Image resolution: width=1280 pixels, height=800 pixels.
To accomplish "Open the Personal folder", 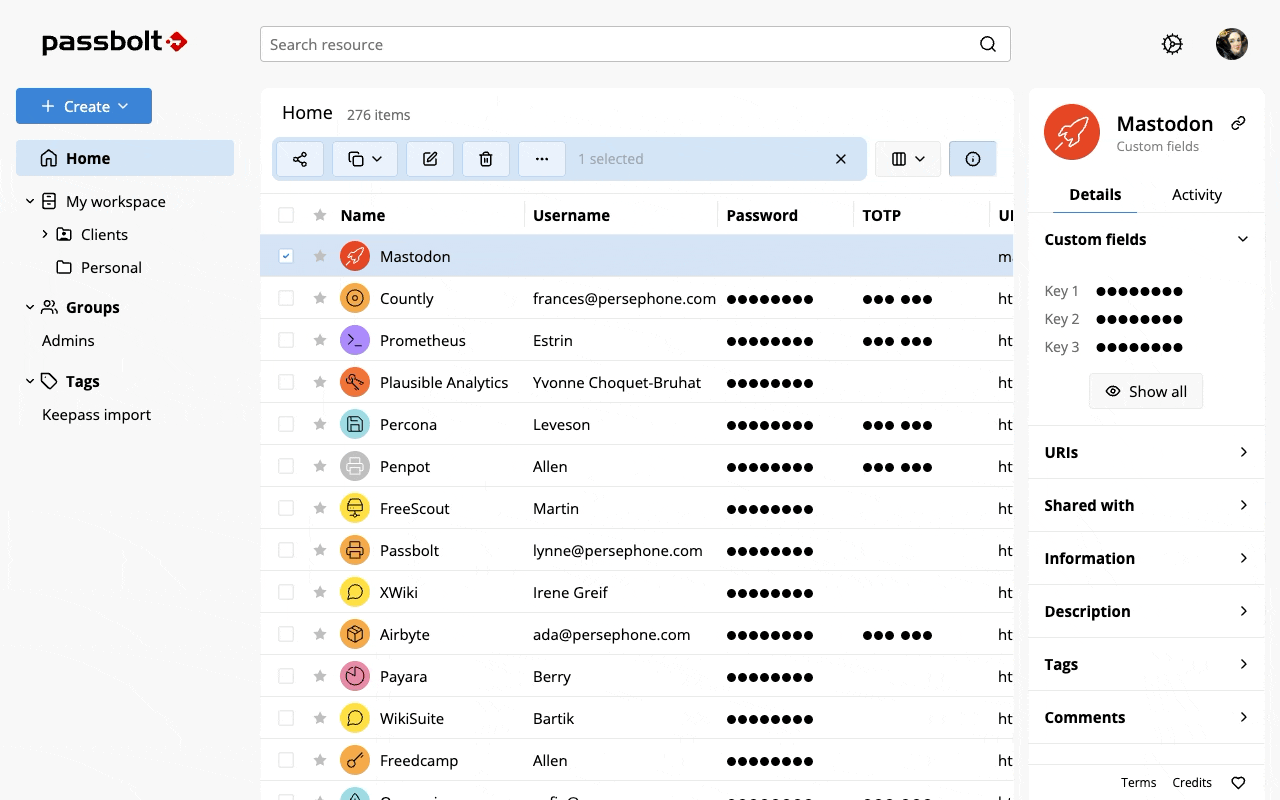I will (111, 267).
